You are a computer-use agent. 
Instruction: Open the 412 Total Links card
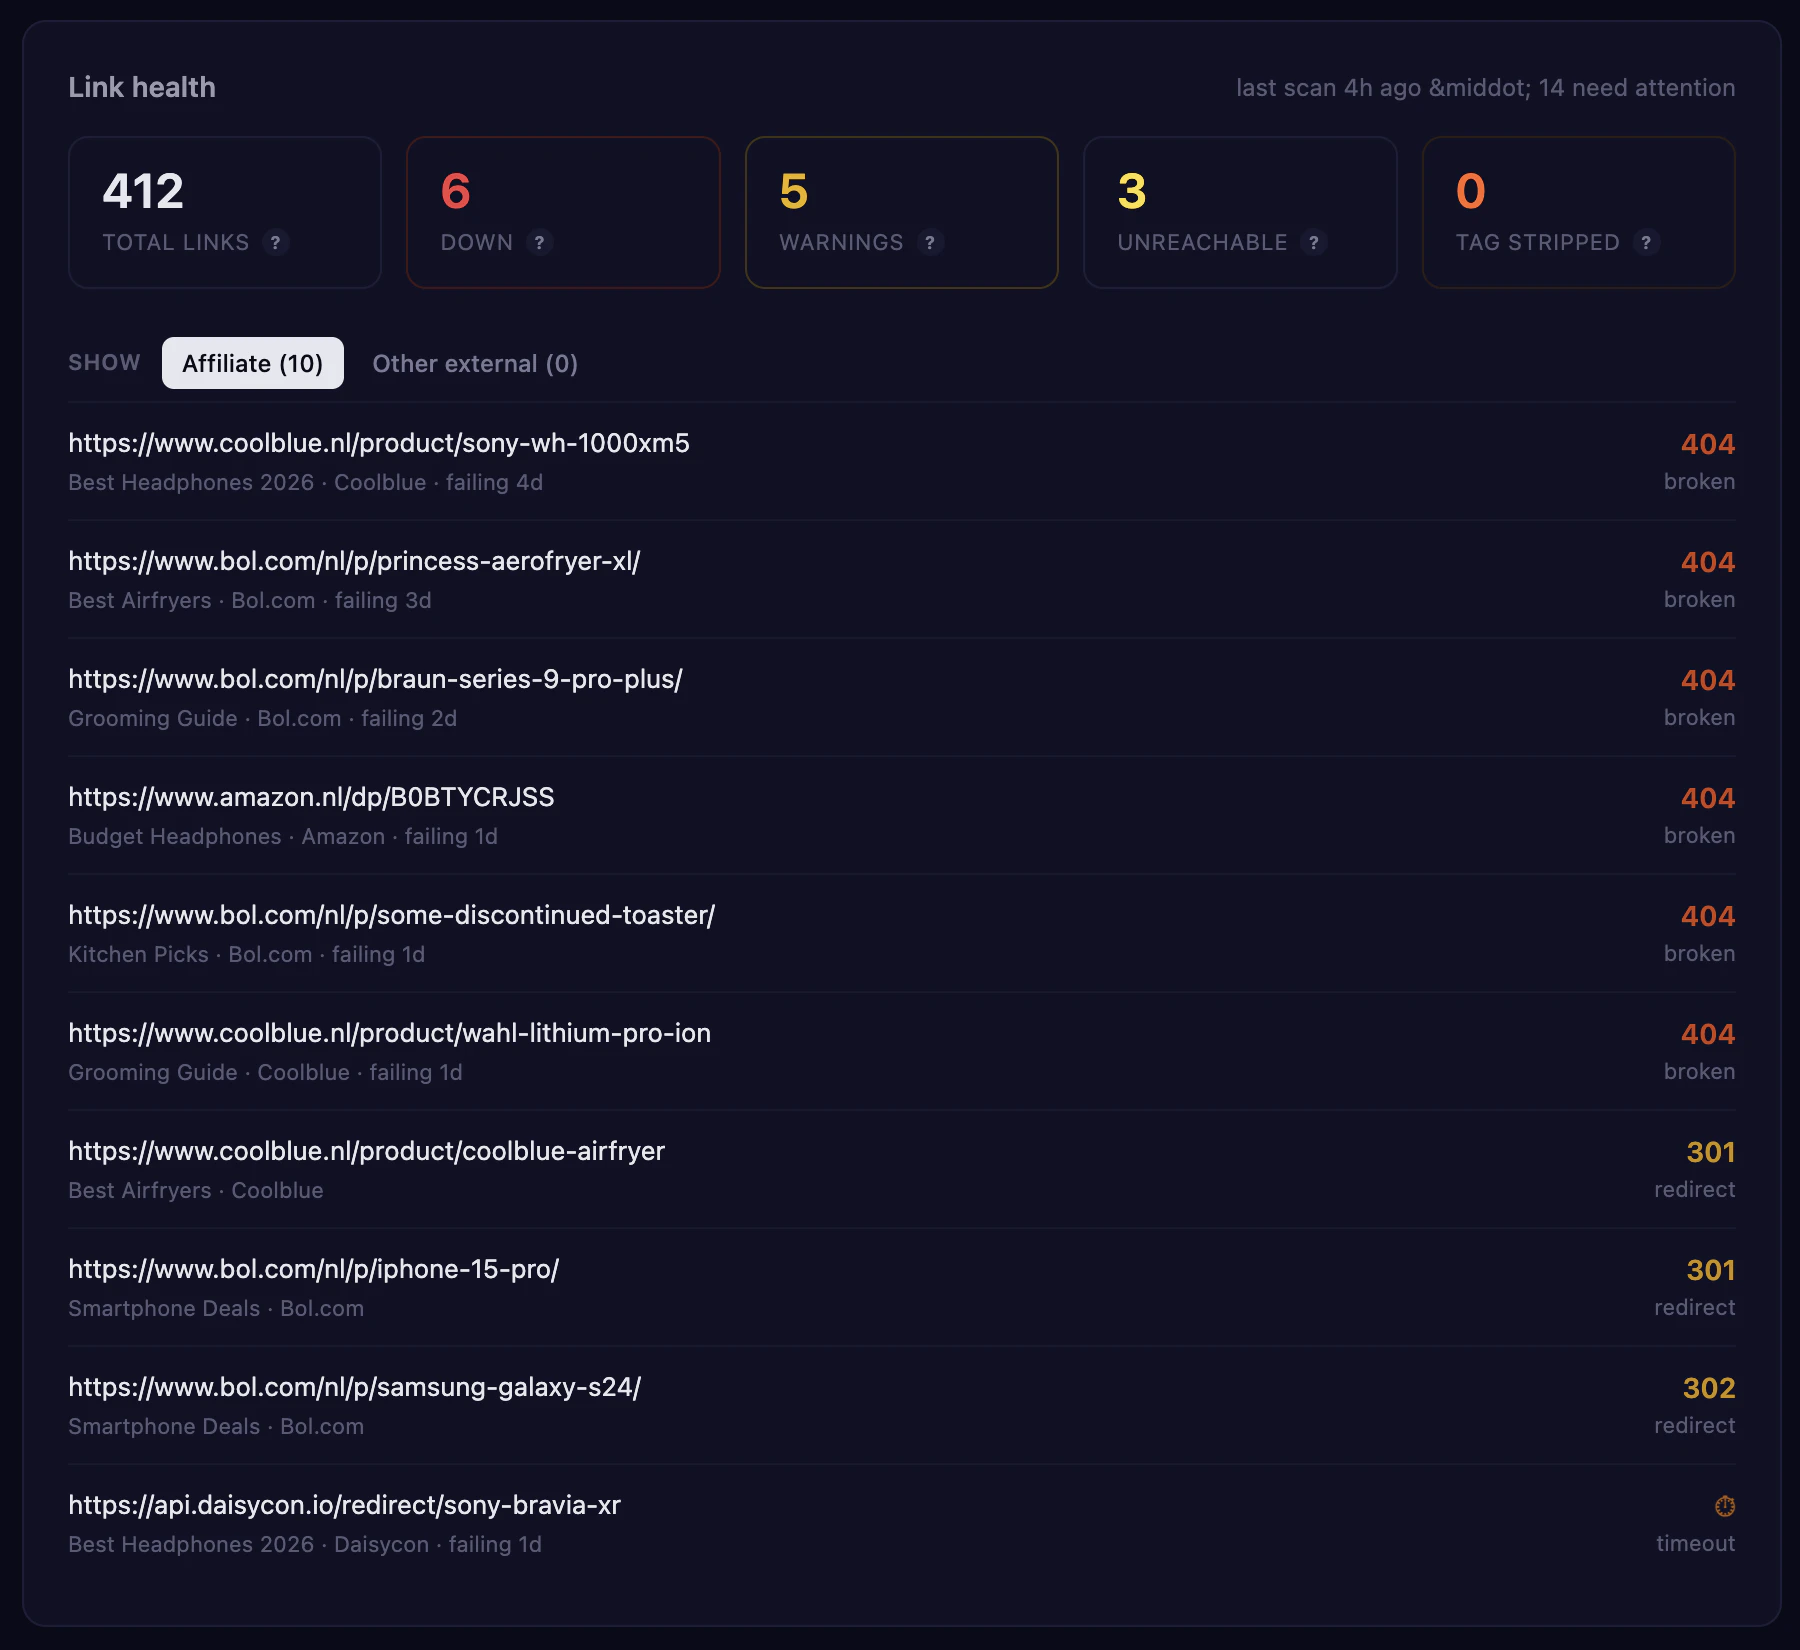[225, 212]
